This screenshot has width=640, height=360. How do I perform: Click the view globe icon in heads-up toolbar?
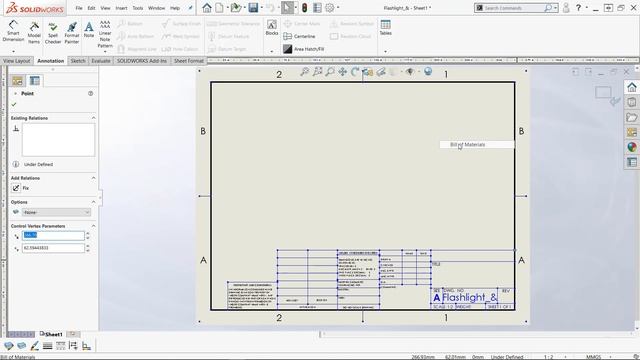pos(428,72)
